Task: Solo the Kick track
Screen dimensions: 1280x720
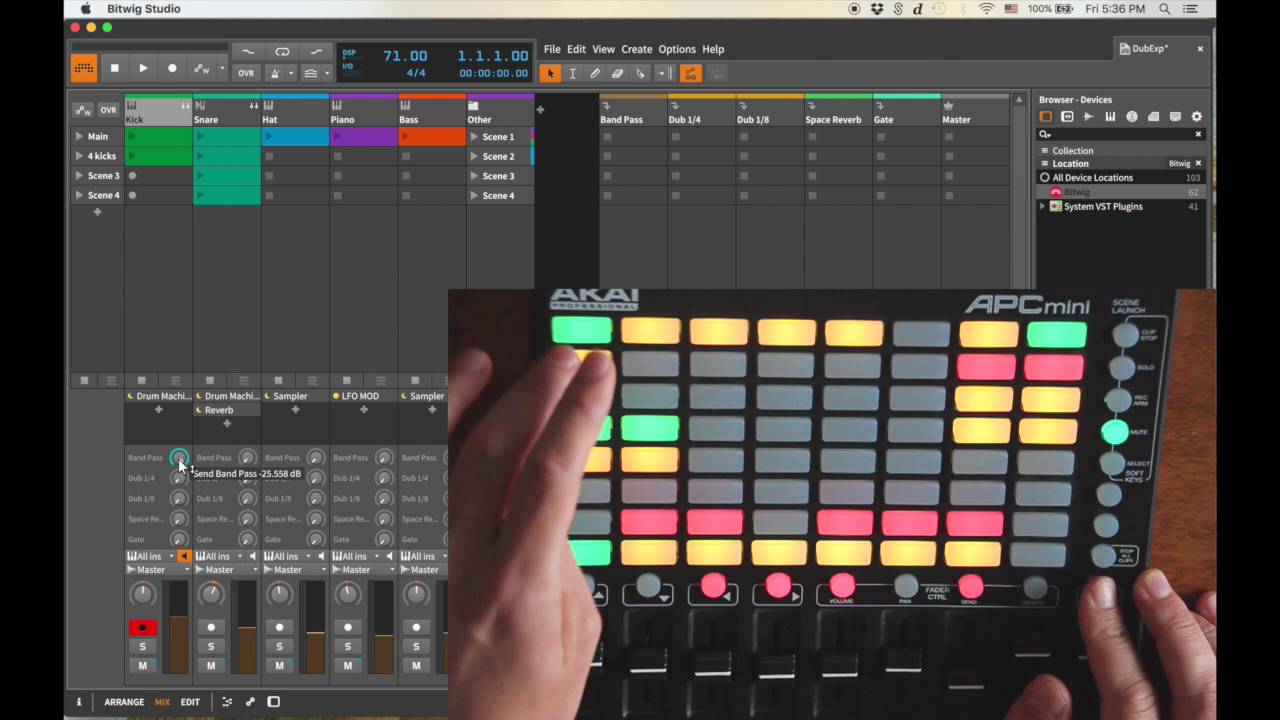Action: coord(142,646)
